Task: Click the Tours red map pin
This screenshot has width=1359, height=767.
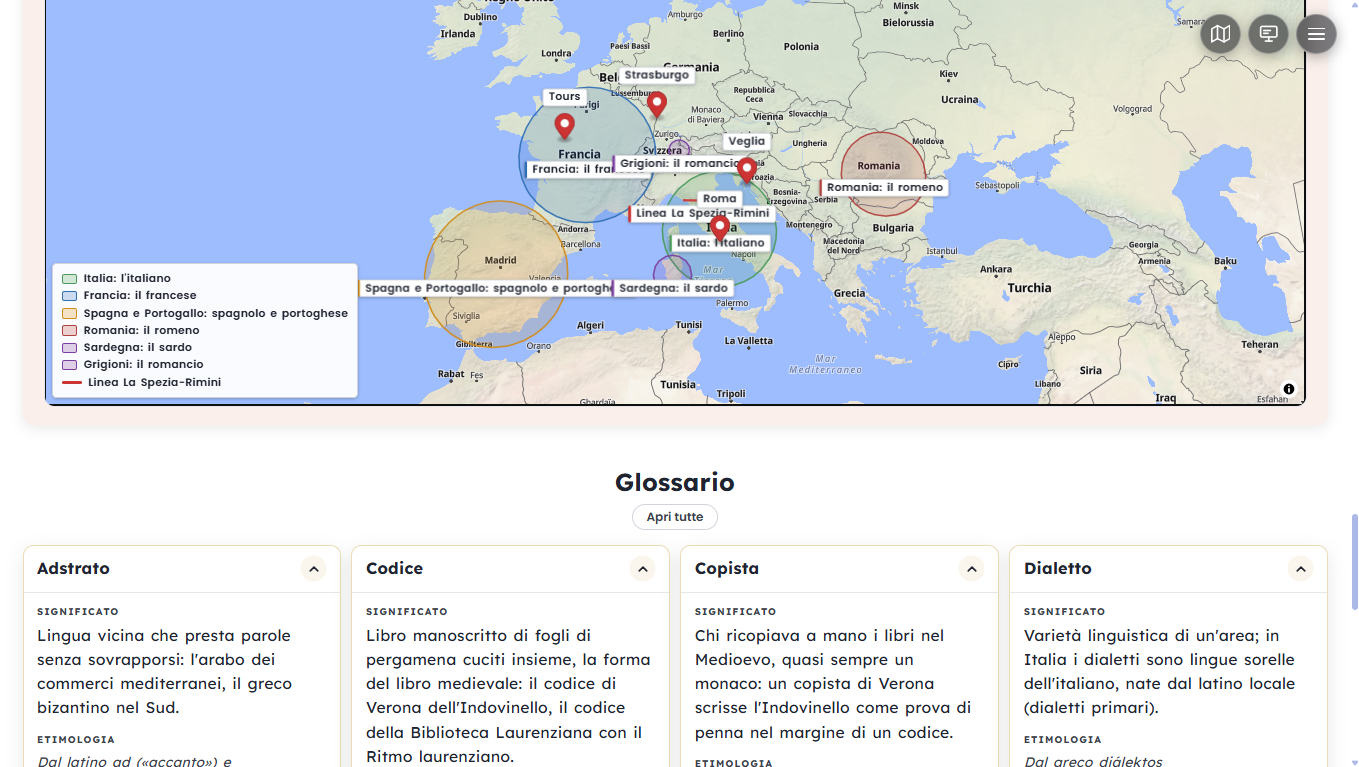Action: (564, 126)
